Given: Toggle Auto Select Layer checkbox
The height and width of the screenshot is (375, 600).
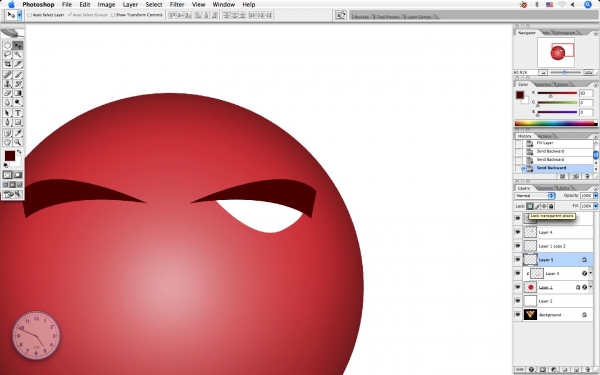Looking at the screenshot, I should click(x=29, y=15).
